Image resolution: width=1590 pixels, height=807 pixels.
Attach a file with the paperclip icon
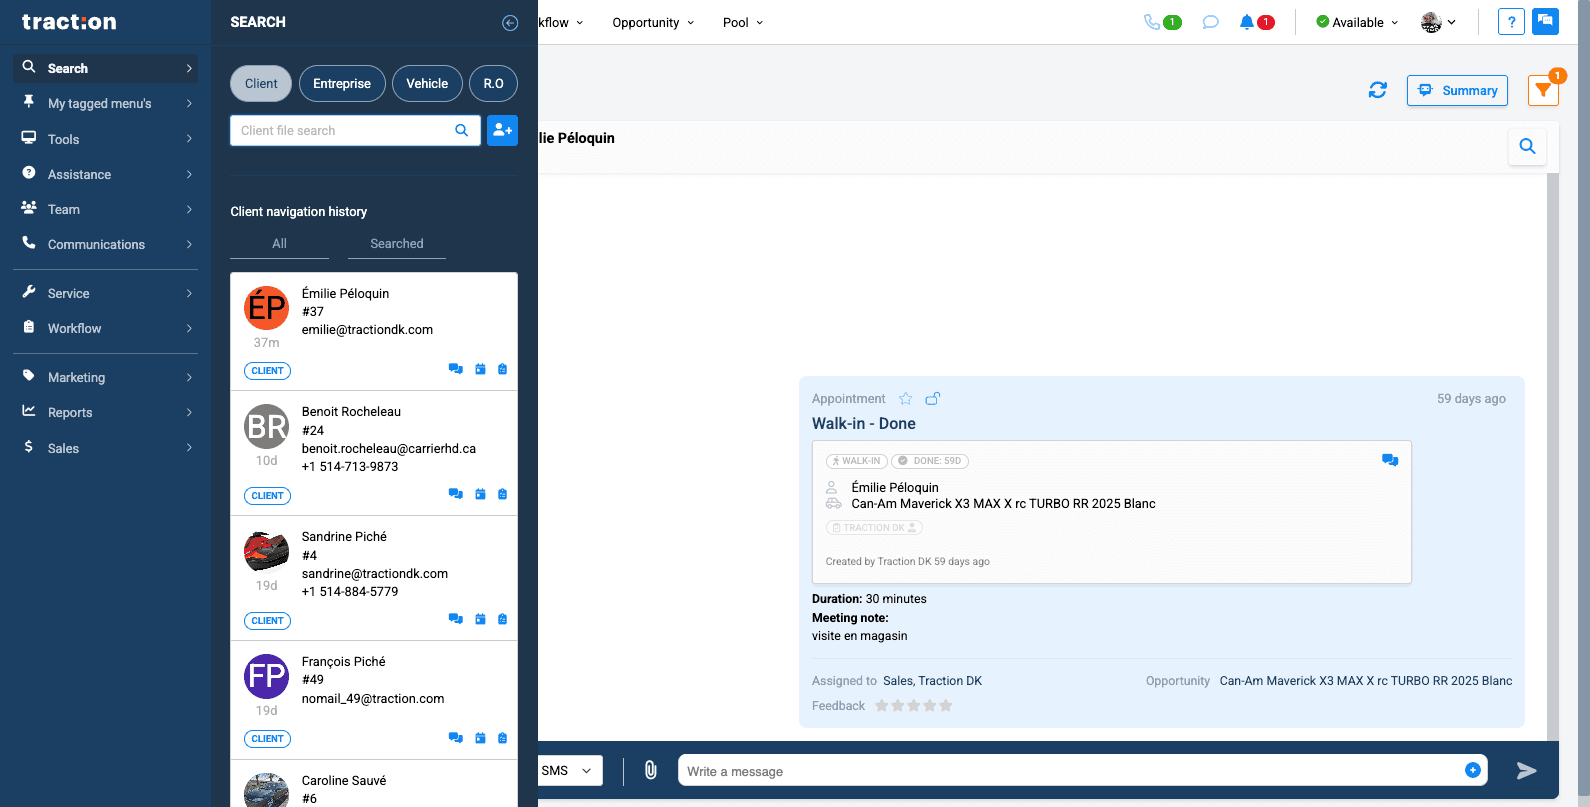[x=650, y=770]
